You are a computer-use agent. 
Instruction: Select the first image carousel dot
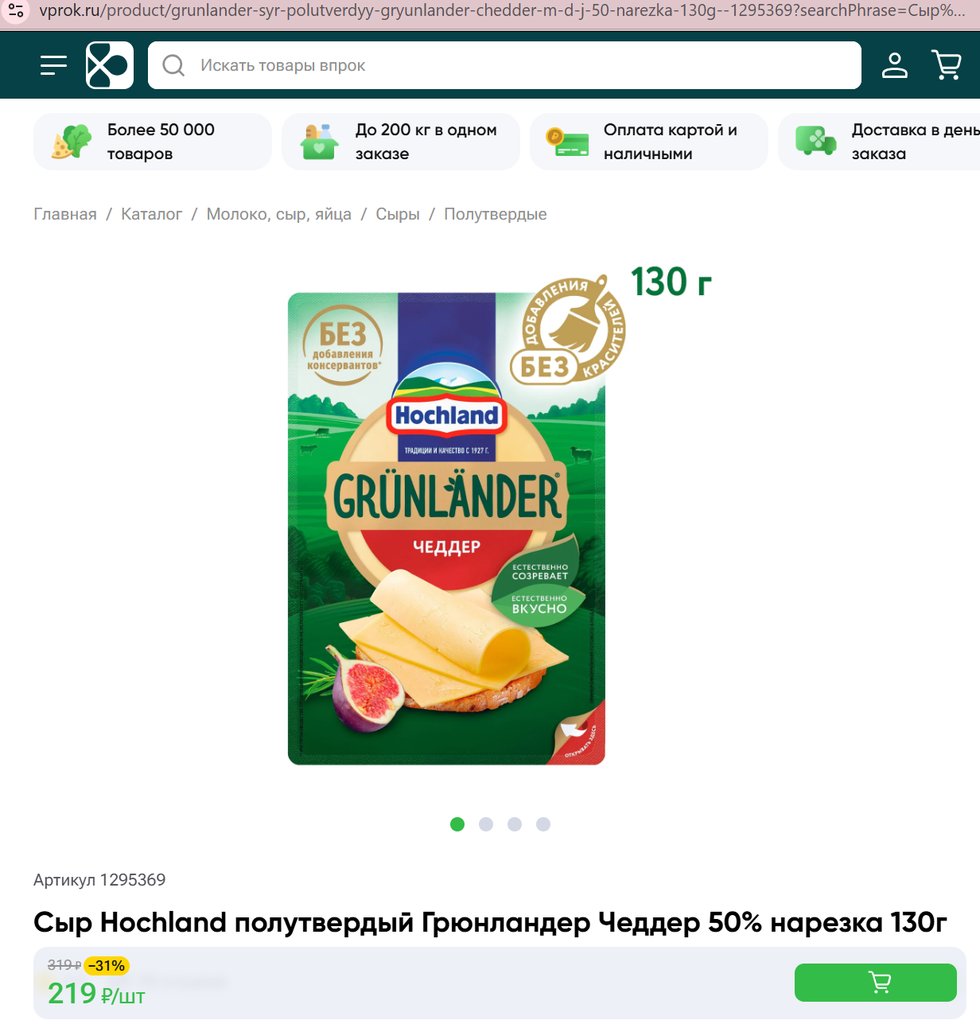click(x=457, y=824)
